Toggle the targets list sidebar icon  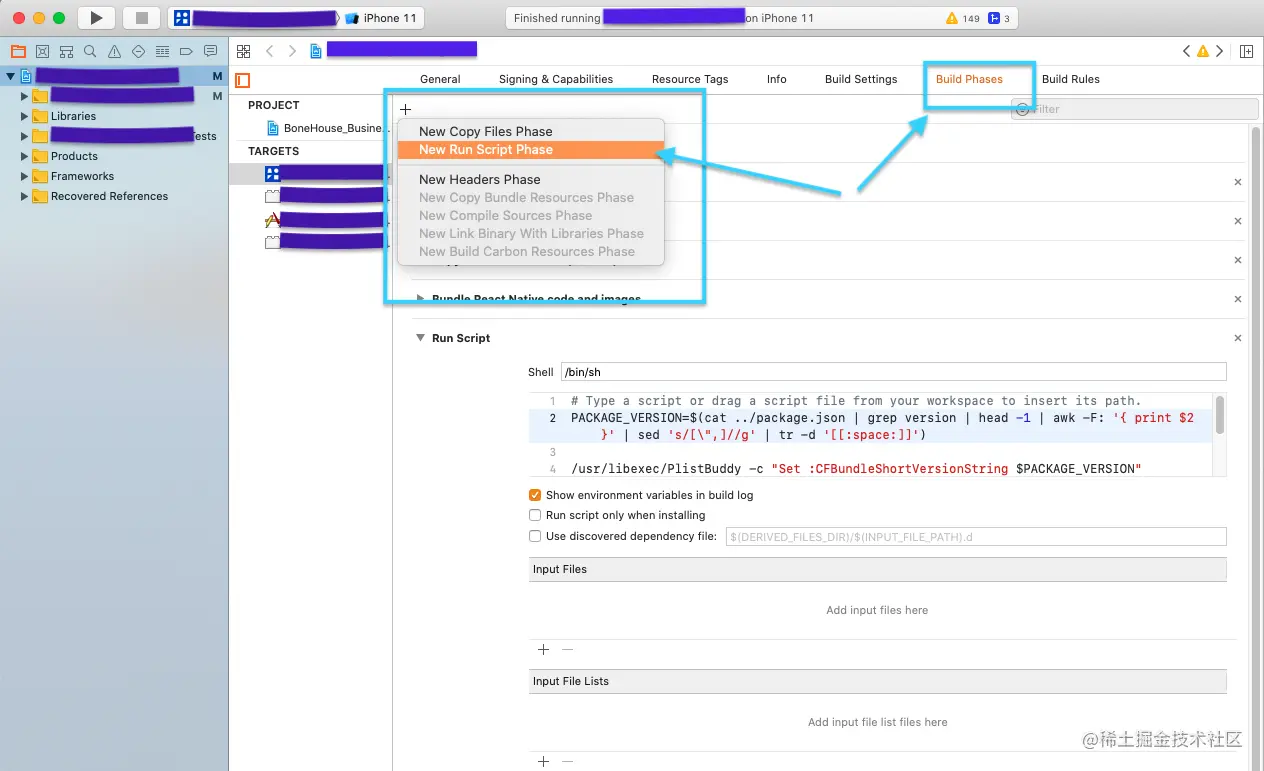242,80
